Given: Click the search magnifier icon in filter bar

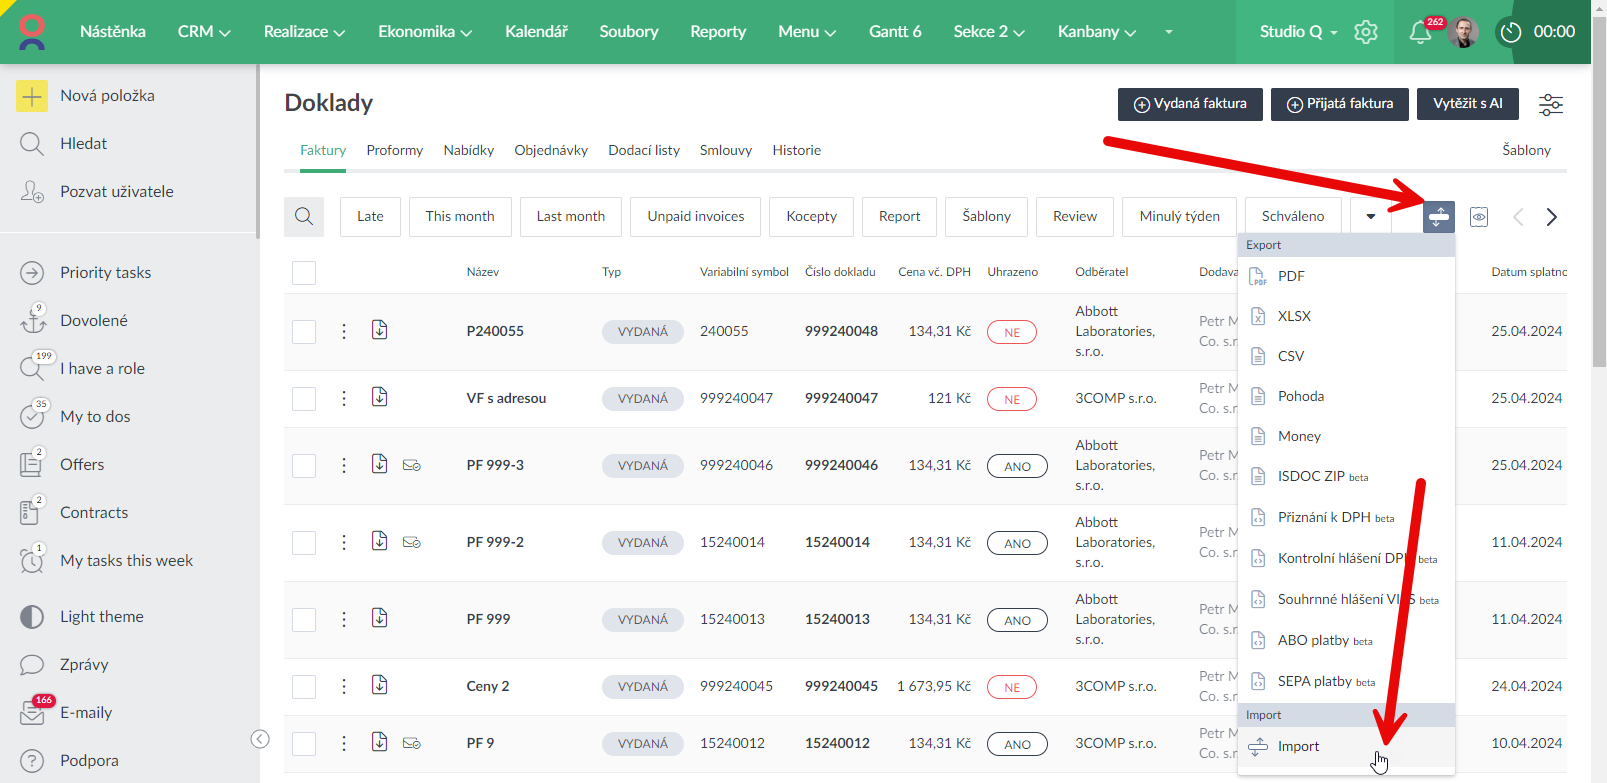Looking at the screenshot, I should 304,216.
